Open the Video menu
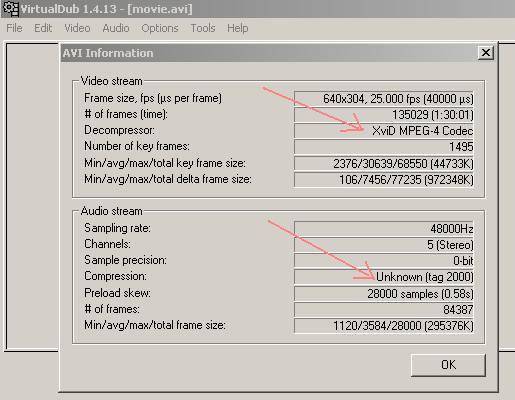 coord(77,28)
